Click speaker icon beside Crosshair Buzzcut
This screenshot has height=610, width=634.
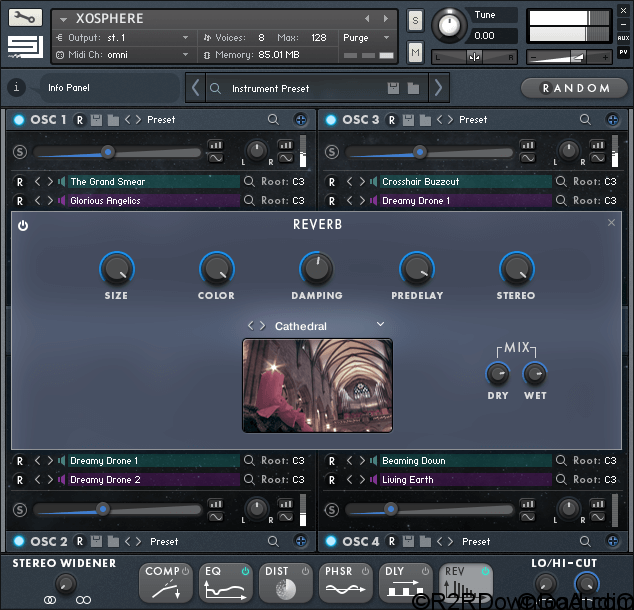pos(373,182)
